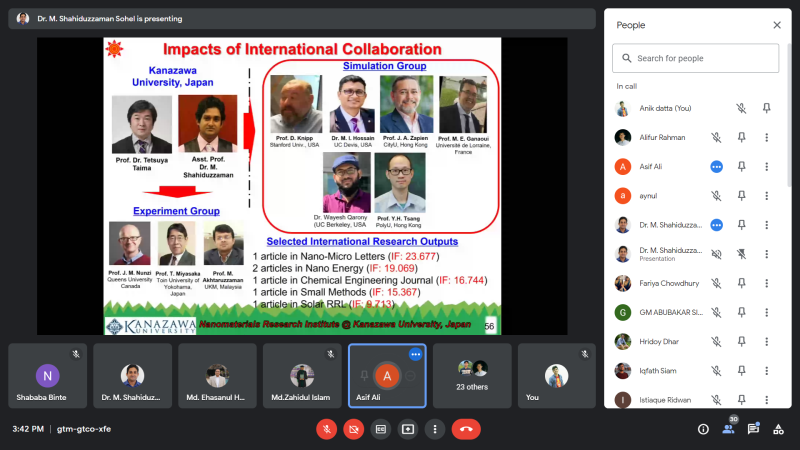This screenshot has width=800, height=450.
Task: Select the Shababa Binte participant tile
Action: (x=47, y=376)
